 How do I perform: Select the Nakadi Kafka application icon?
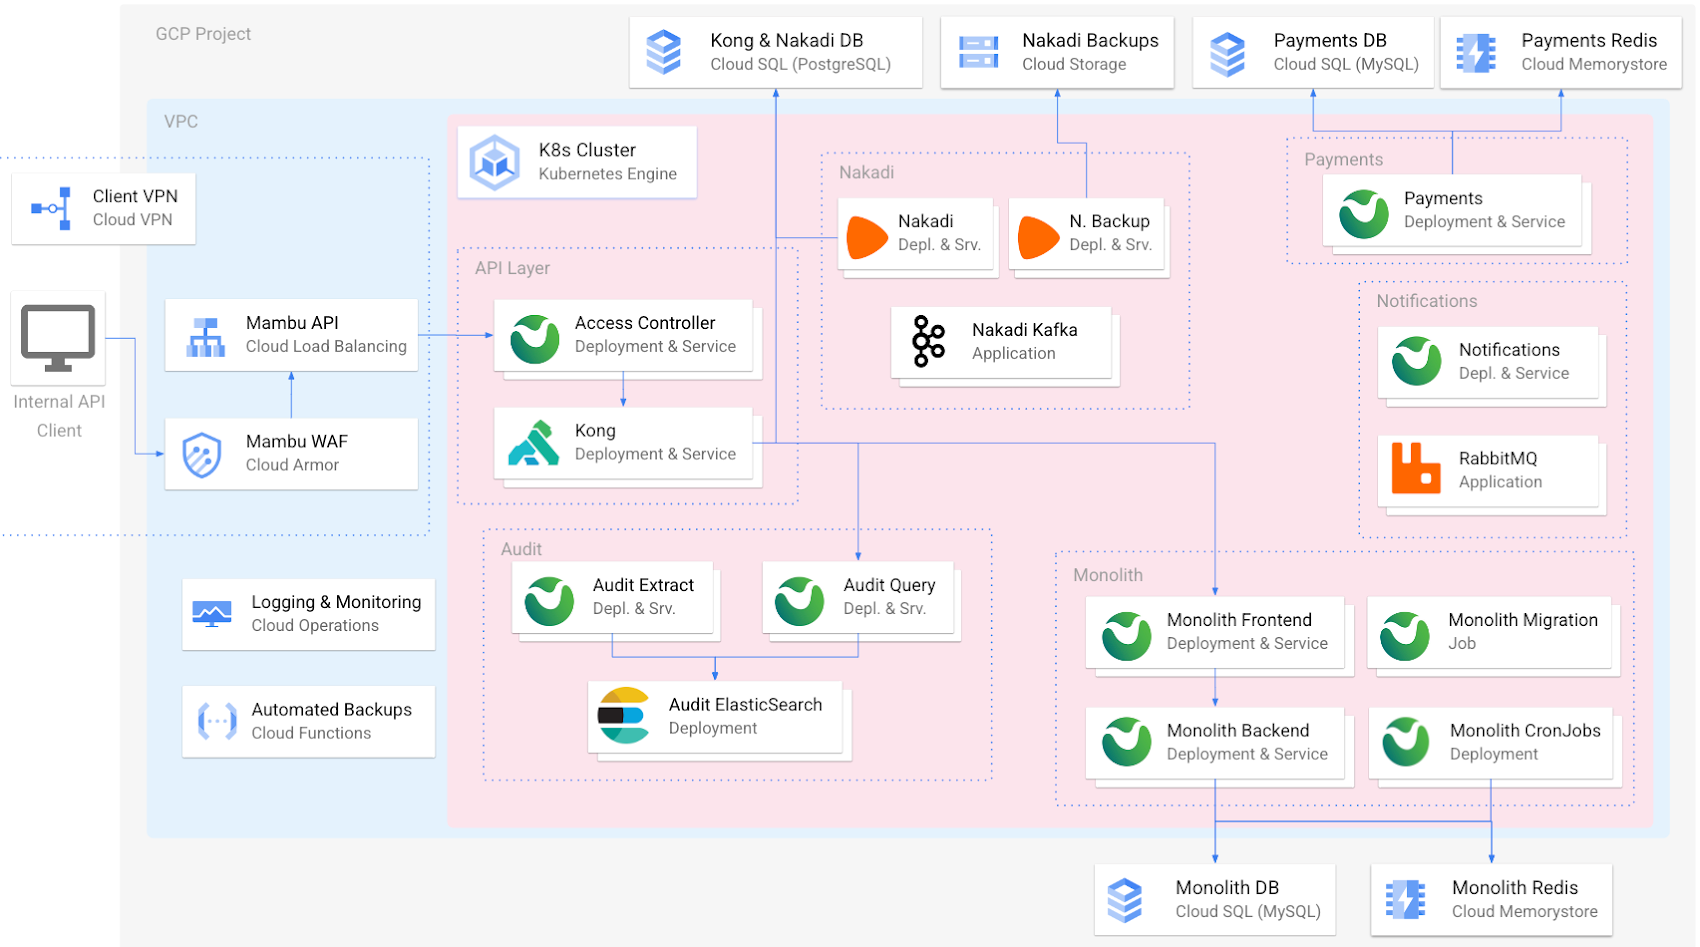point(928,341)
